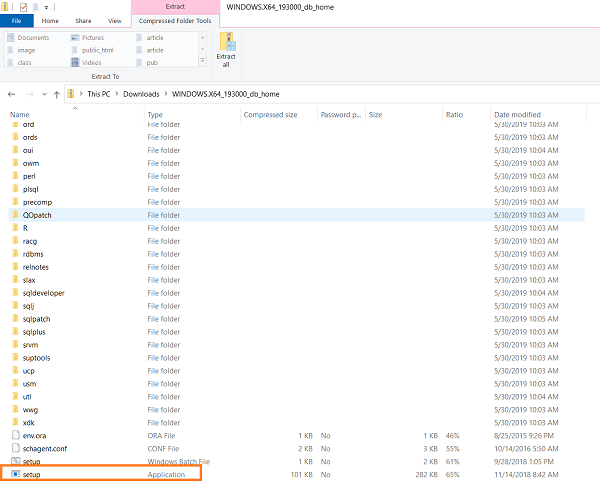Sort by Compressed size column header
The width and height of the screenshot is (600, 482).
pos(279,114)
